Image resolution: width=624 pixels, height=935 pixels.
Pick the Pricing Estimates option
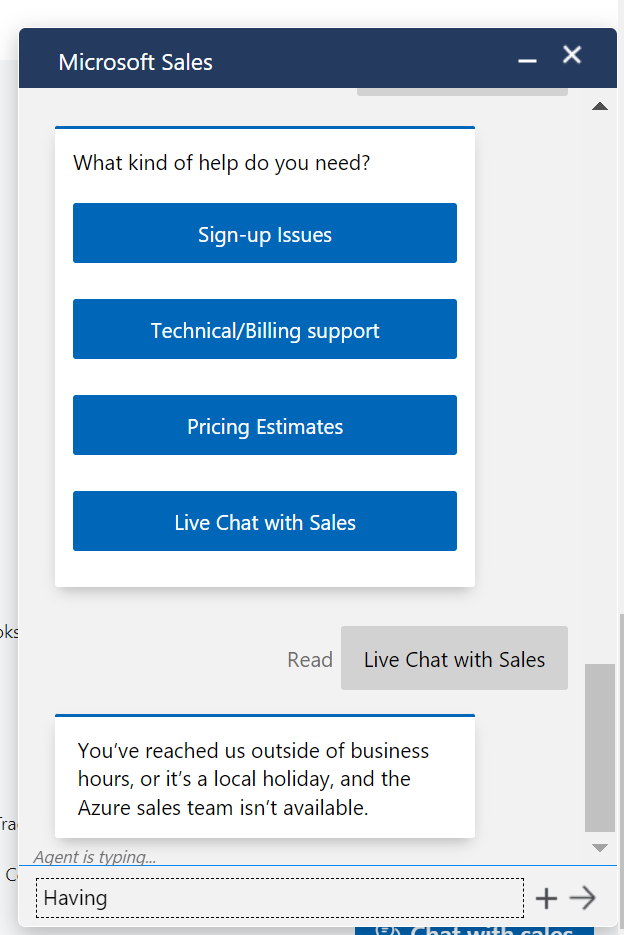click(265, 425)
